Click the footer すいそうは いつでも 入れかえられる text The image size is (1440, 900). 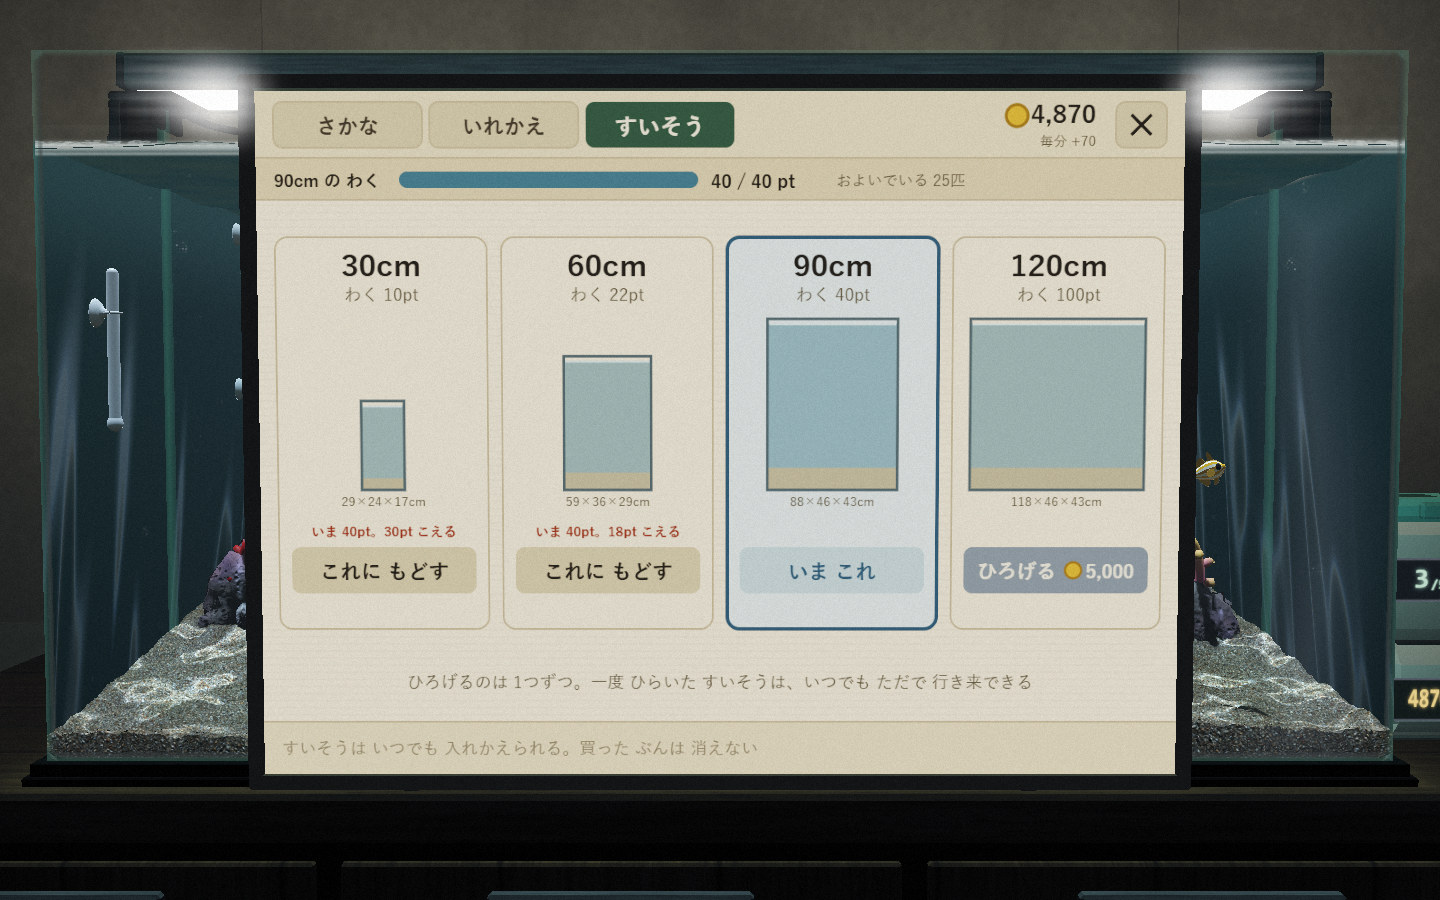click(520, 748)
